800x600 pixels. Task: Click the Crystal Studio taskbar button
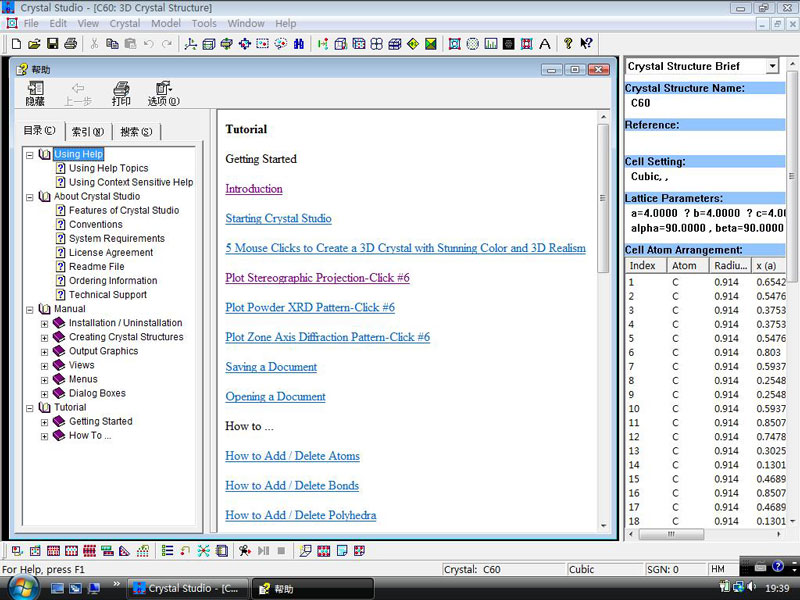click(x=188, y=588)
